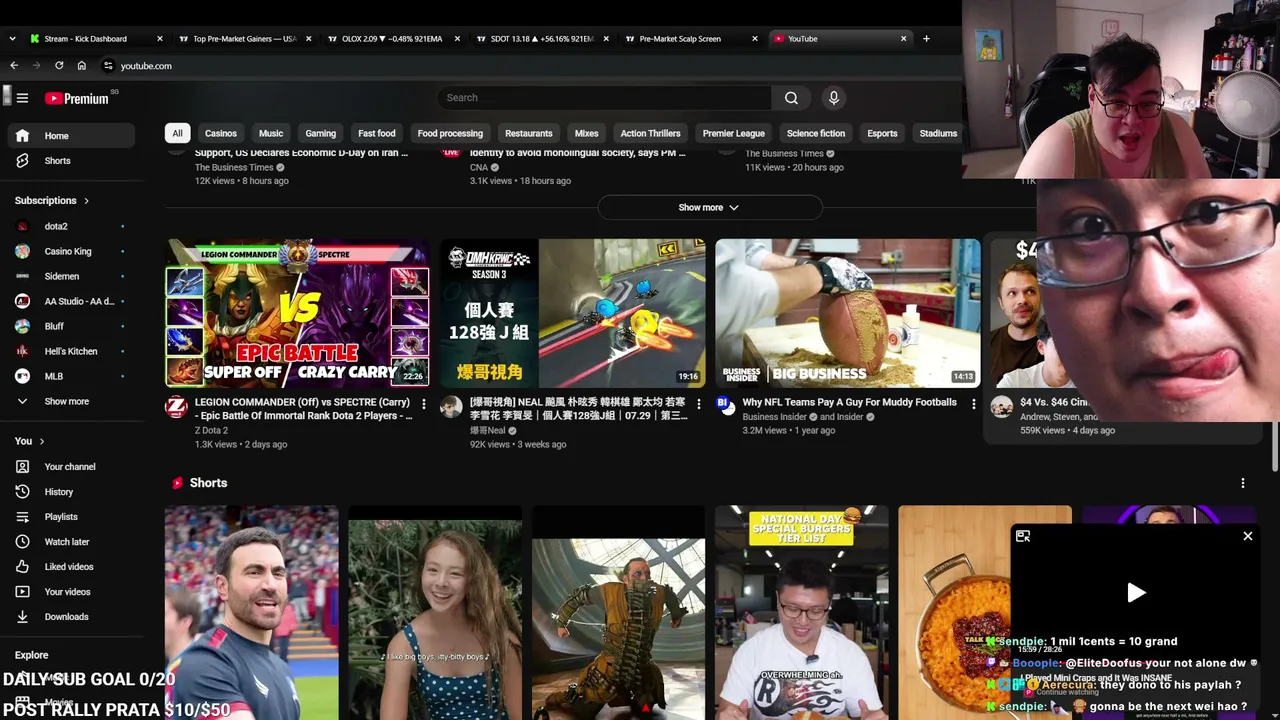Image resolution: width=1280 pixels, height=720 pixels.
Task: Select the Premier League filter chip
Action: point(734,133)
